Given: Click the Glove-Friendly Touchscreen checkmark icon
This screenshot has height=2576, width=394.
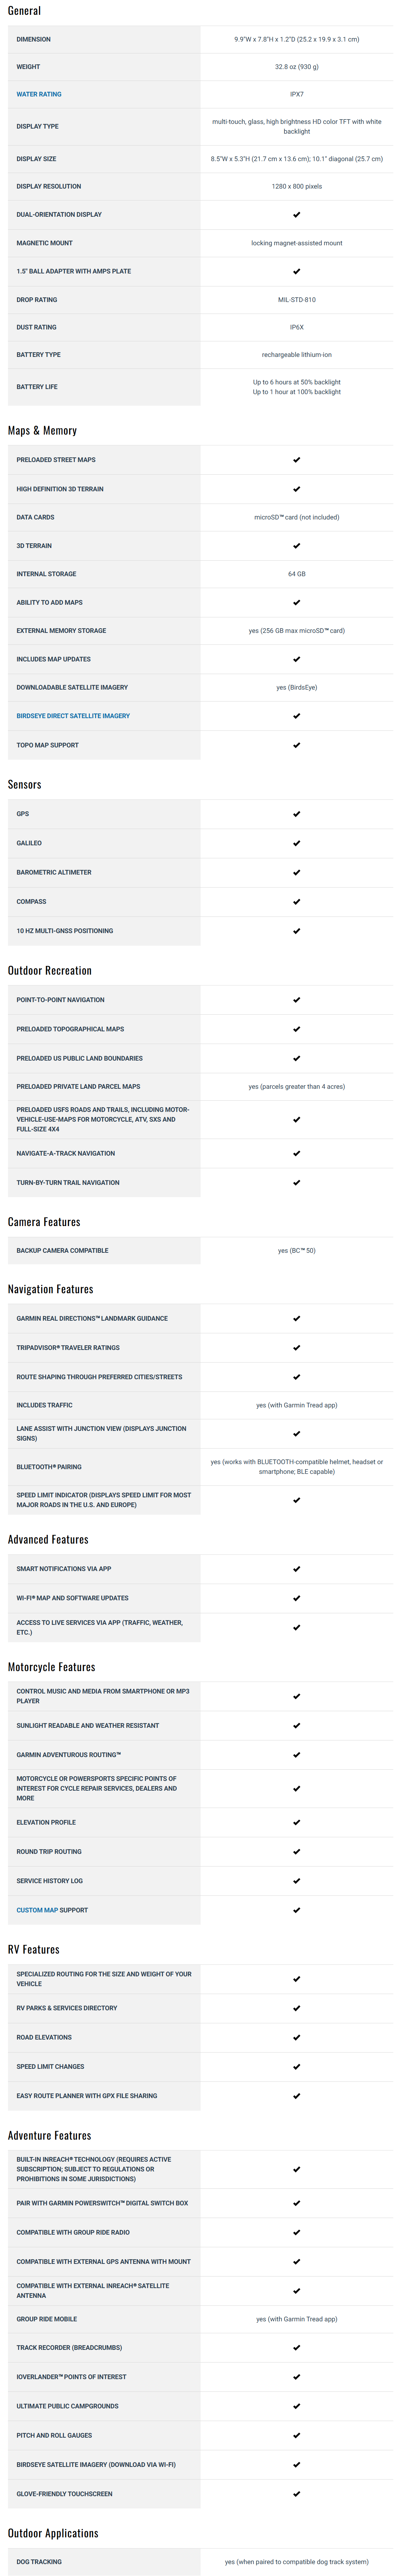Looking at the screenshot, I should point(296,2494).
